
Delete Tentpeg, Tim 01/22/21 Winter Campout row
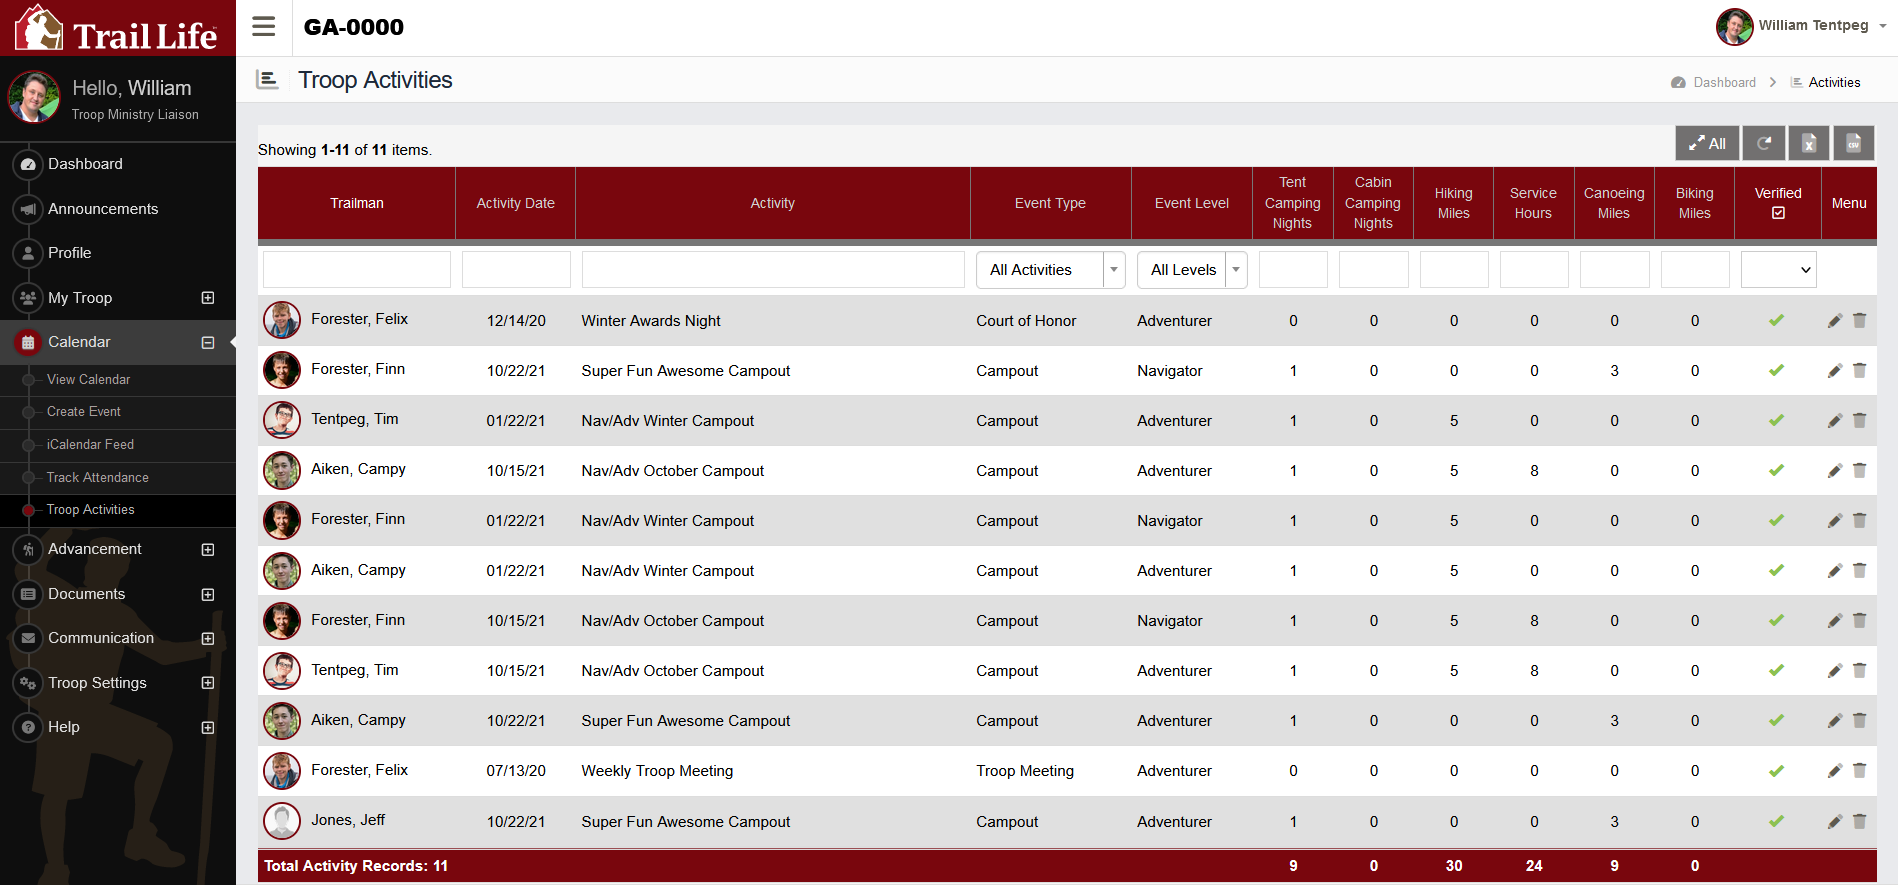[x=1859, y=421]
